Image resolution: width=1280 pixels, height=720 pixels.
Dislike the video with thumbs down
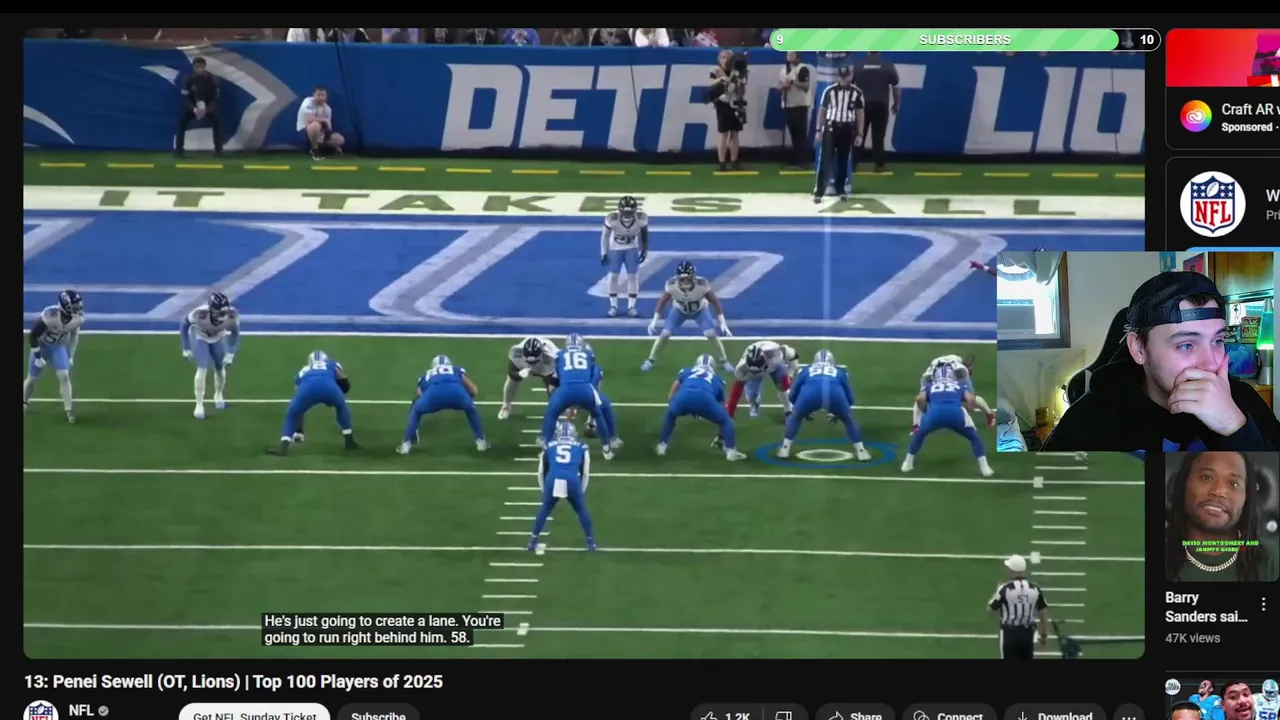(784, 714)
